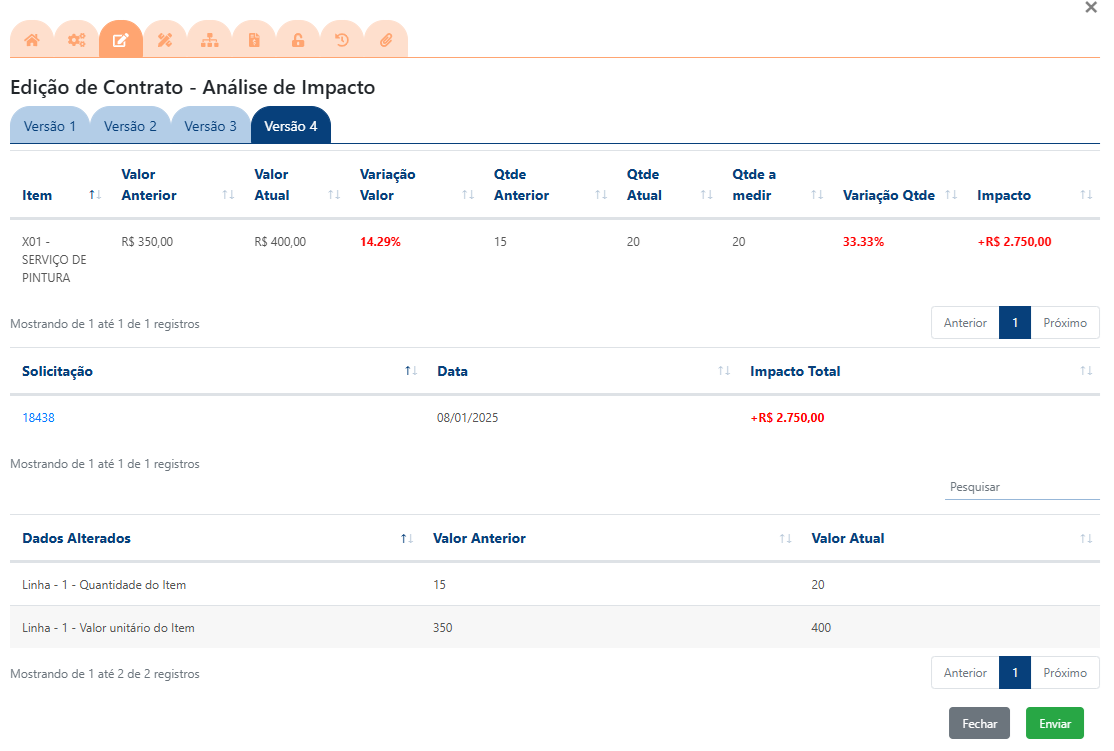Open the gears settings icon tab

point(76,40)
